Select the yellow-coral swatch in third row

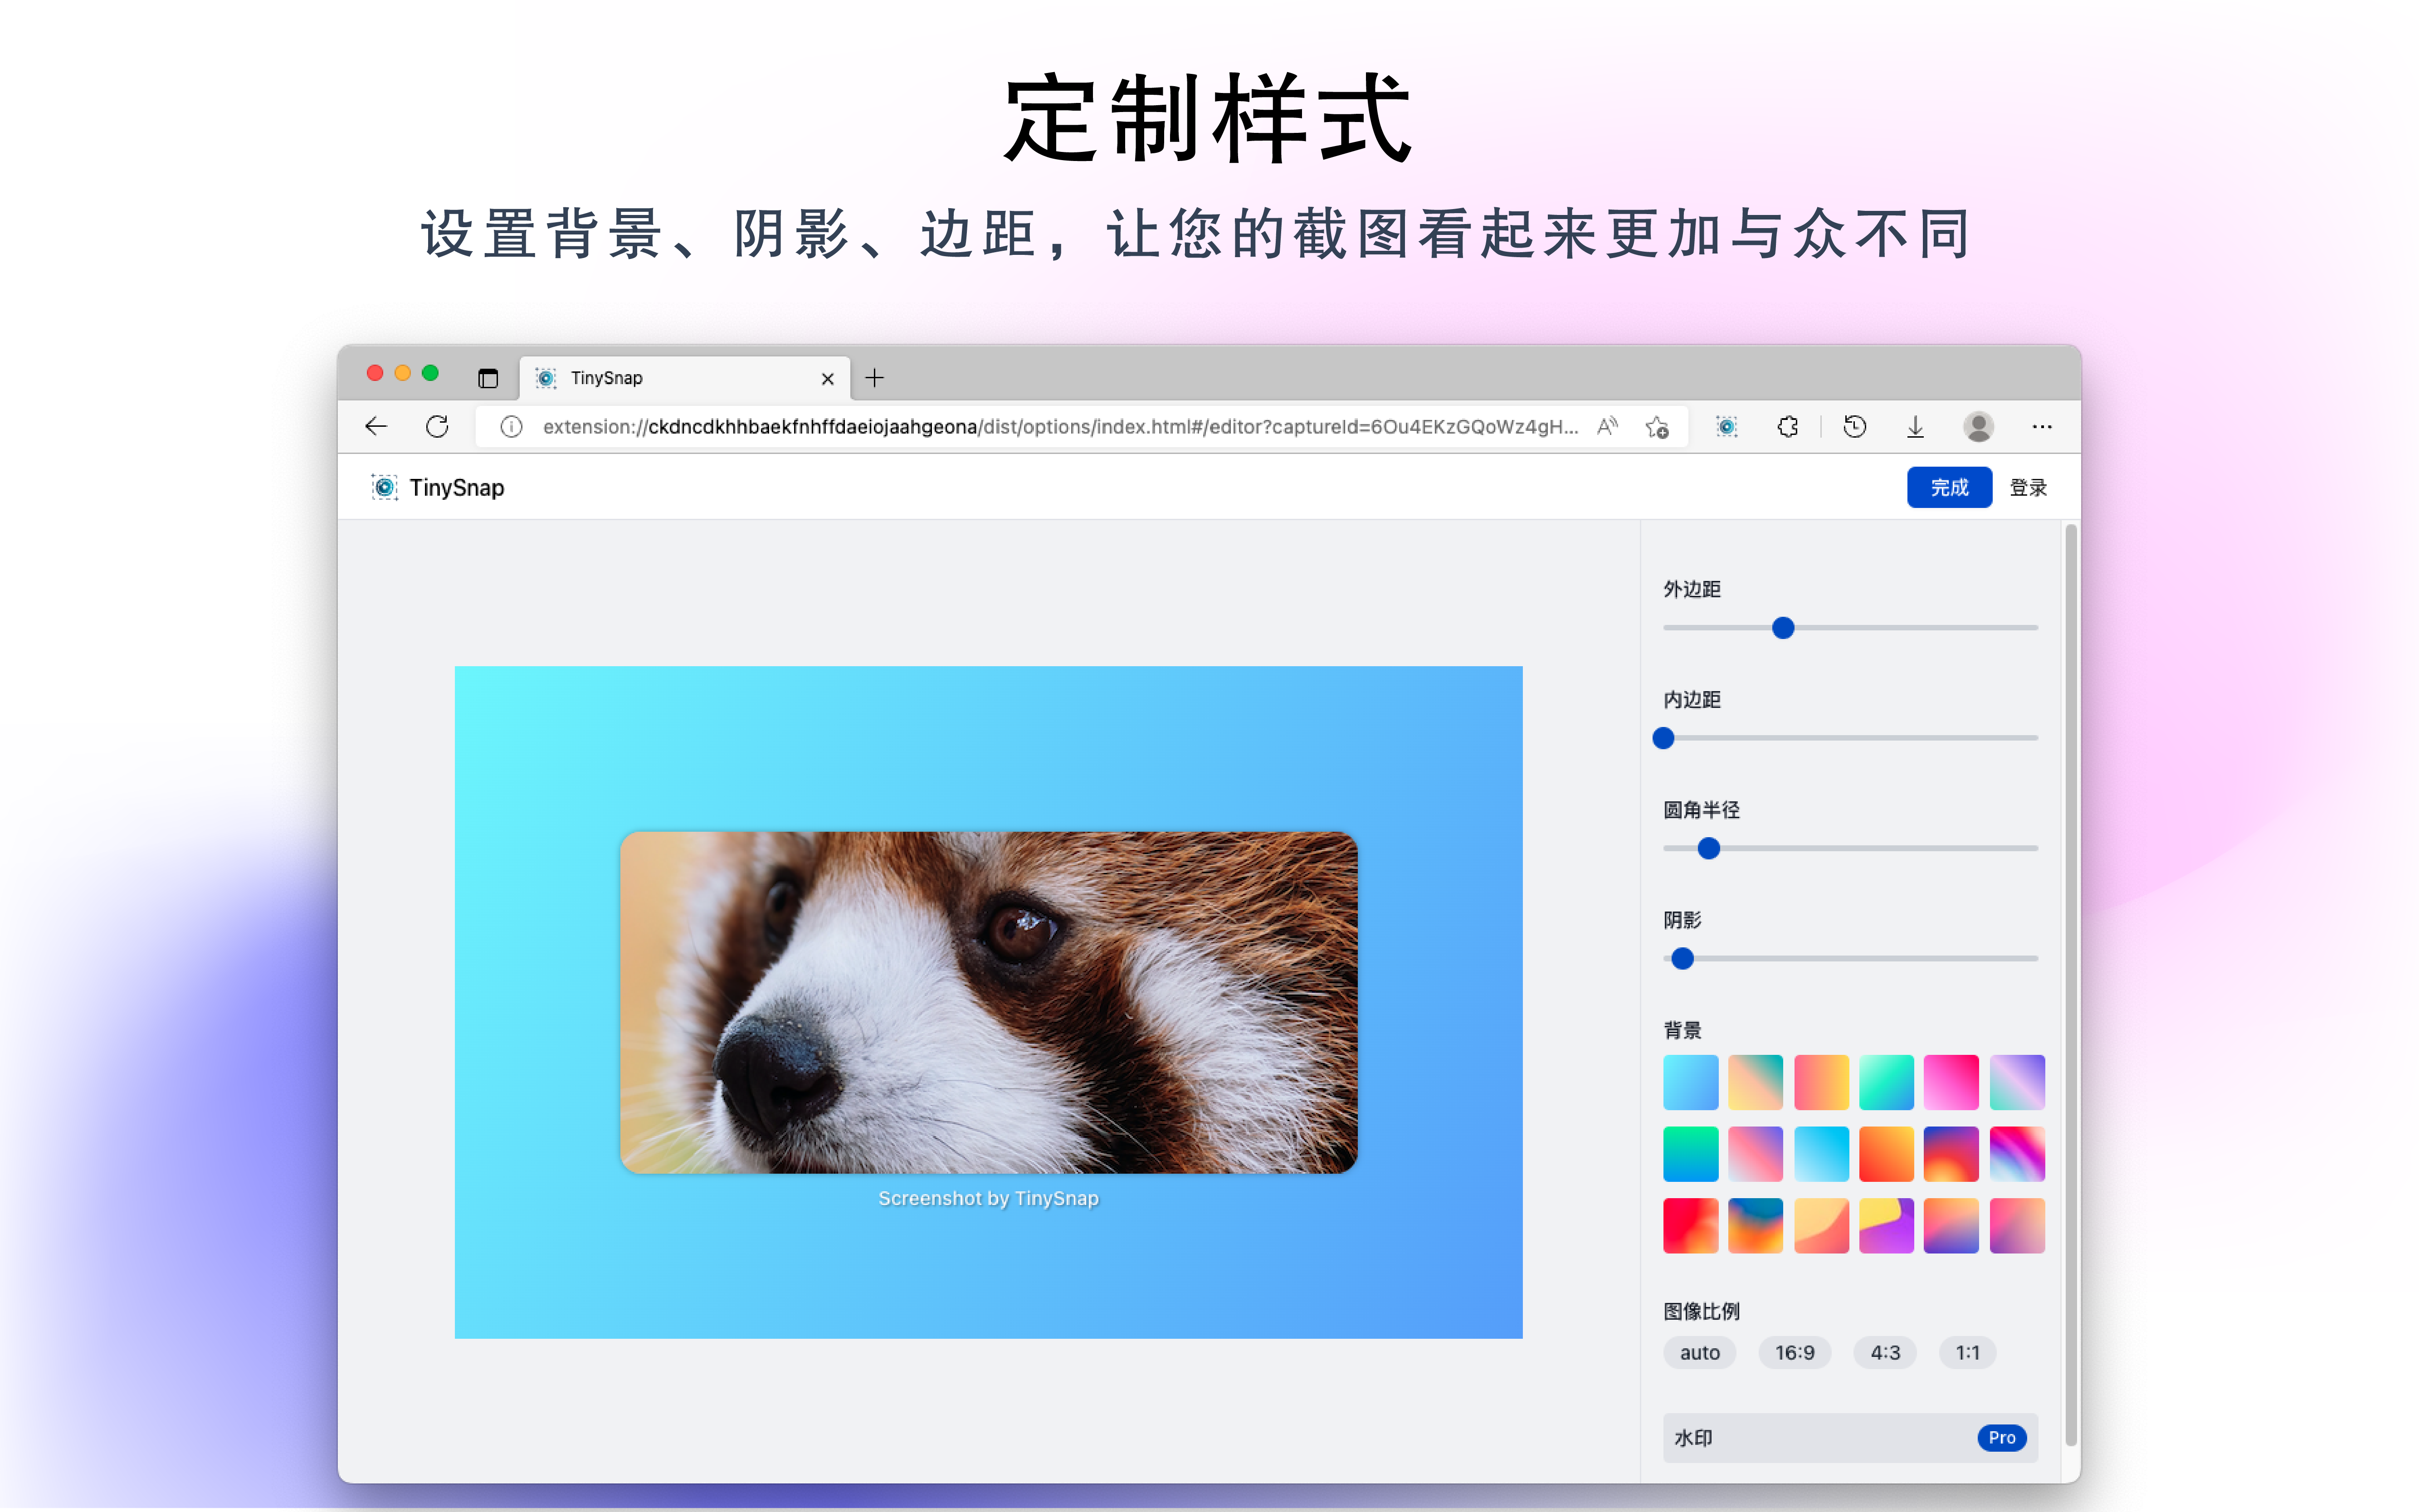(x=1821, y=1226)
